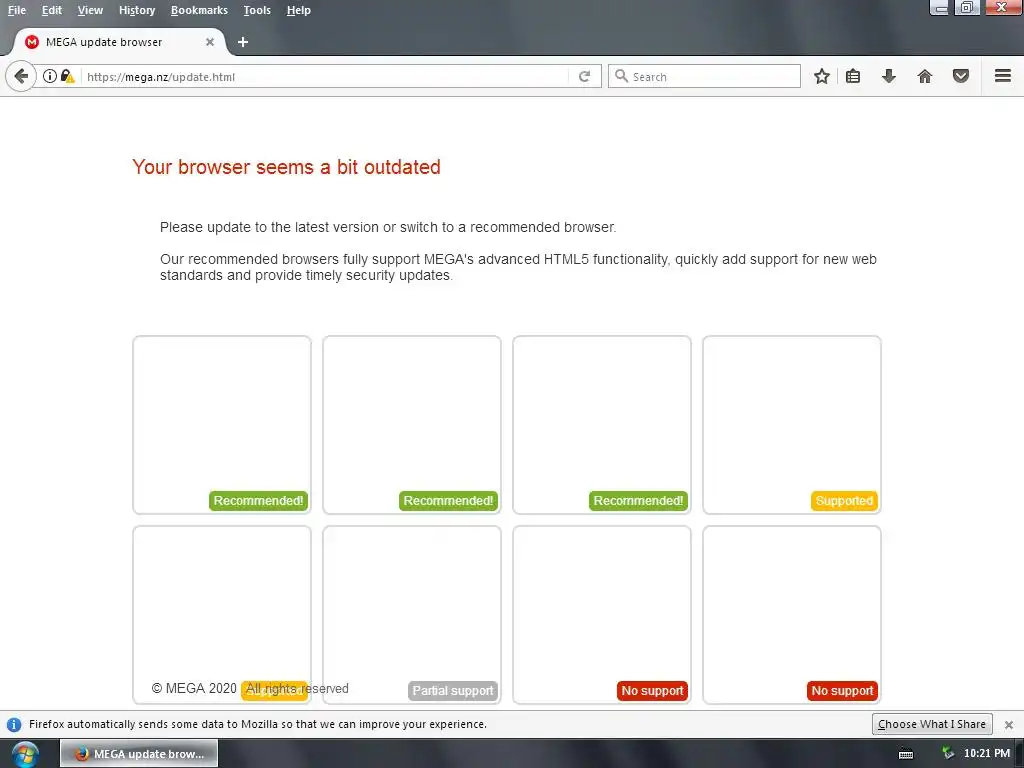Image resolution: width=1024 pixels, height=768 pixels.
Task: Reload the page with the refresh icon
Action: tap(584, 76)
